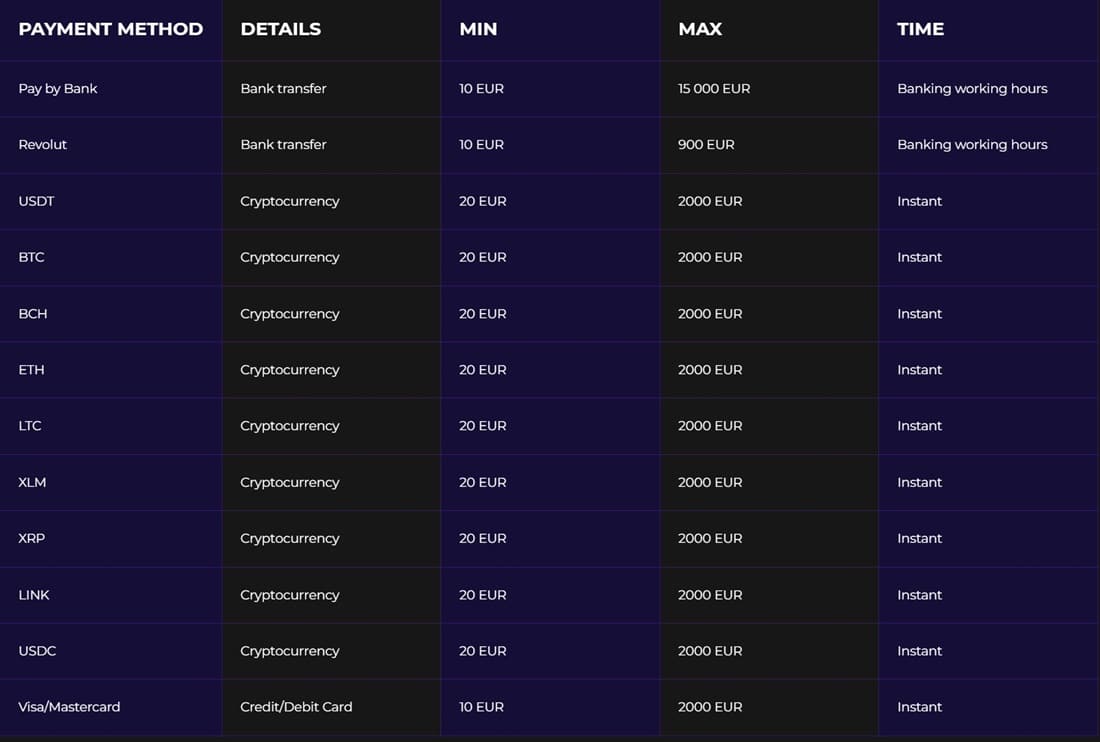Click the MAX column header

[x=700, y=29]
